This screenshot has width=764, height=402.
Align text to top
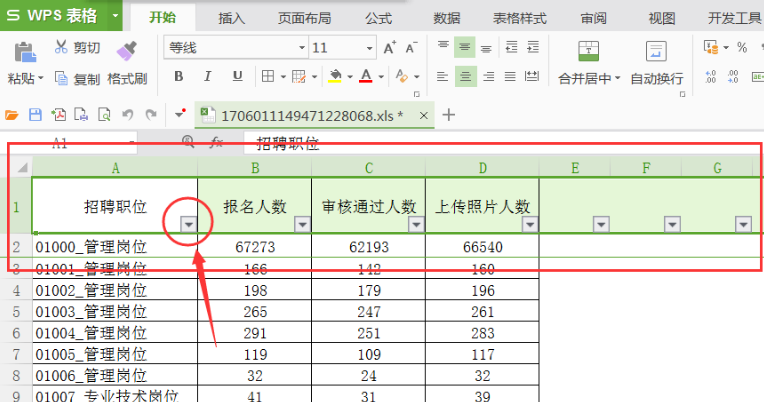pyautogui.click(x=443, y=47)
